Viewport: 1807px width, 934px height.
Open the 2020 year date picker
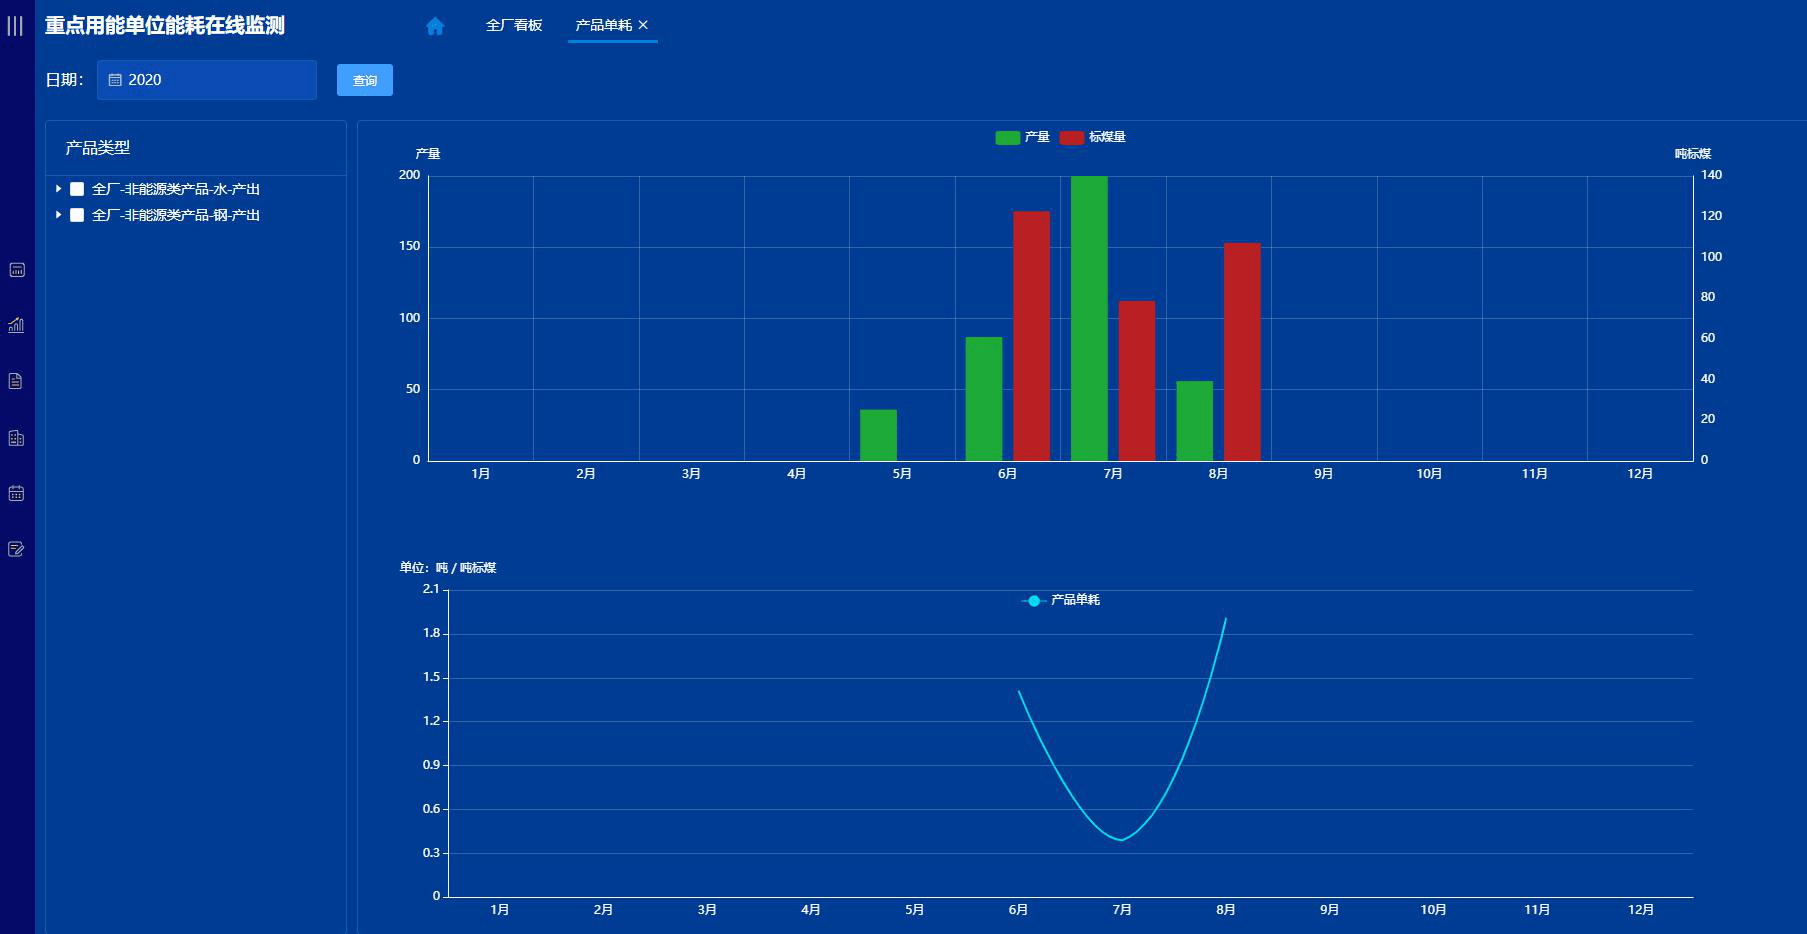[x=207, y=80]
